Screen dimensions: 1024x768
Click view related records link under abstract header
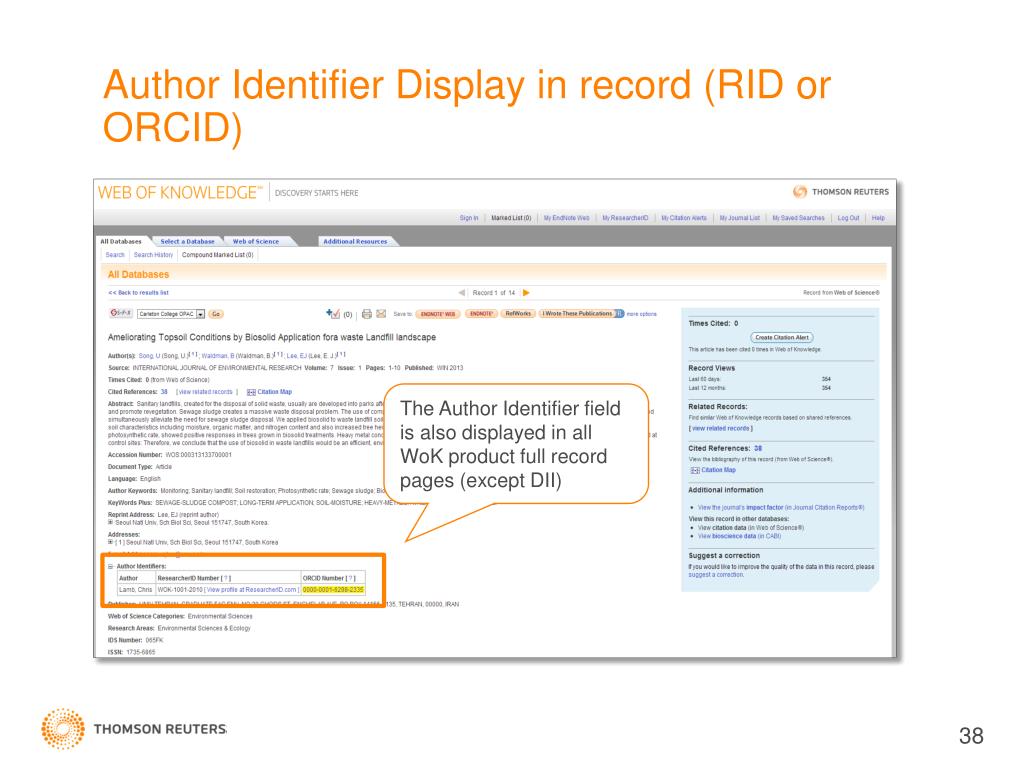pyautogui.click(x=206, y=392)
